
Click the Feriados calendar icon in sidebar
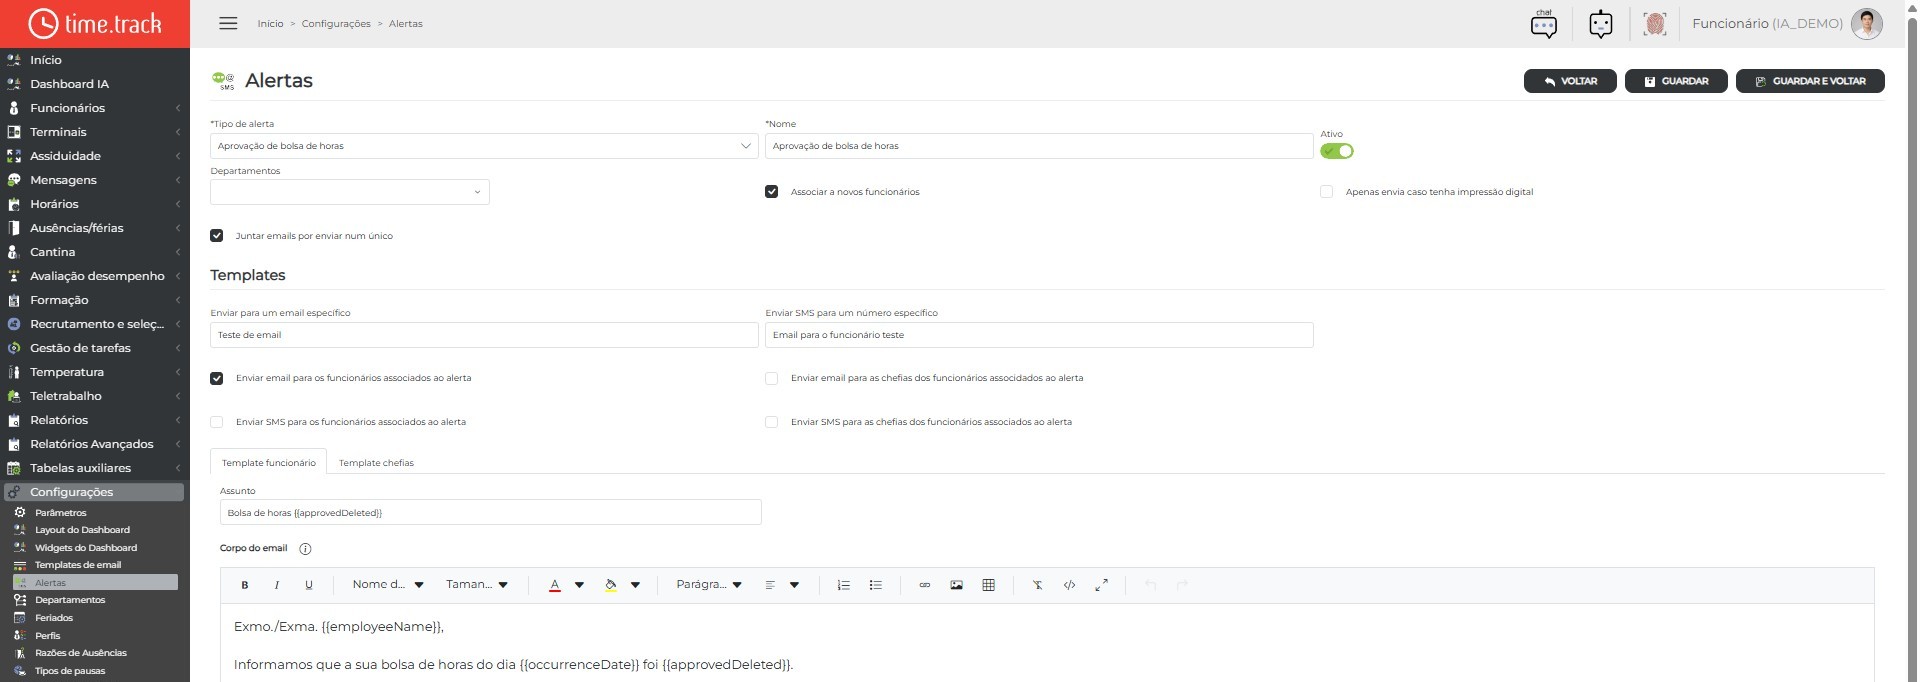pyautogui.click(x=19, y=618)
